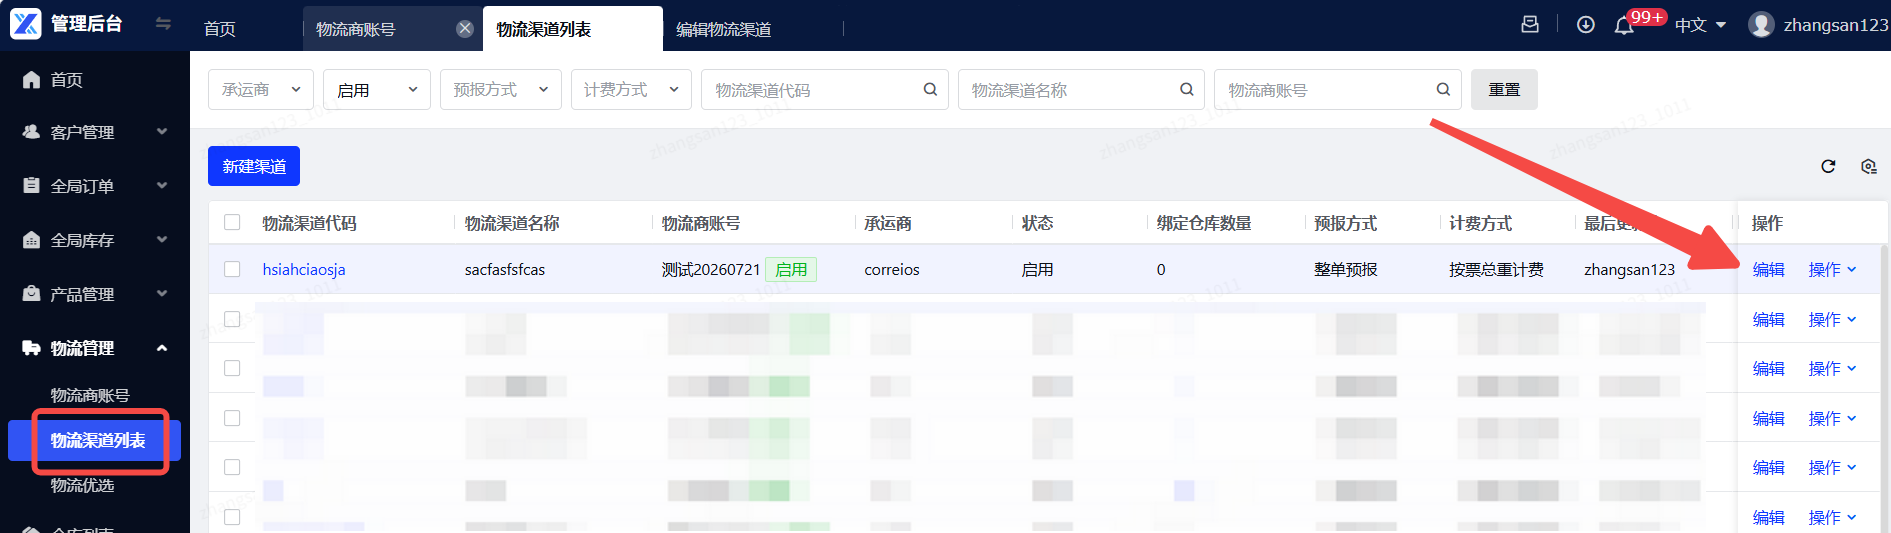Open the download center icon
The height and width of the screenshot is (533, 1891).
tap(1586, 24)
